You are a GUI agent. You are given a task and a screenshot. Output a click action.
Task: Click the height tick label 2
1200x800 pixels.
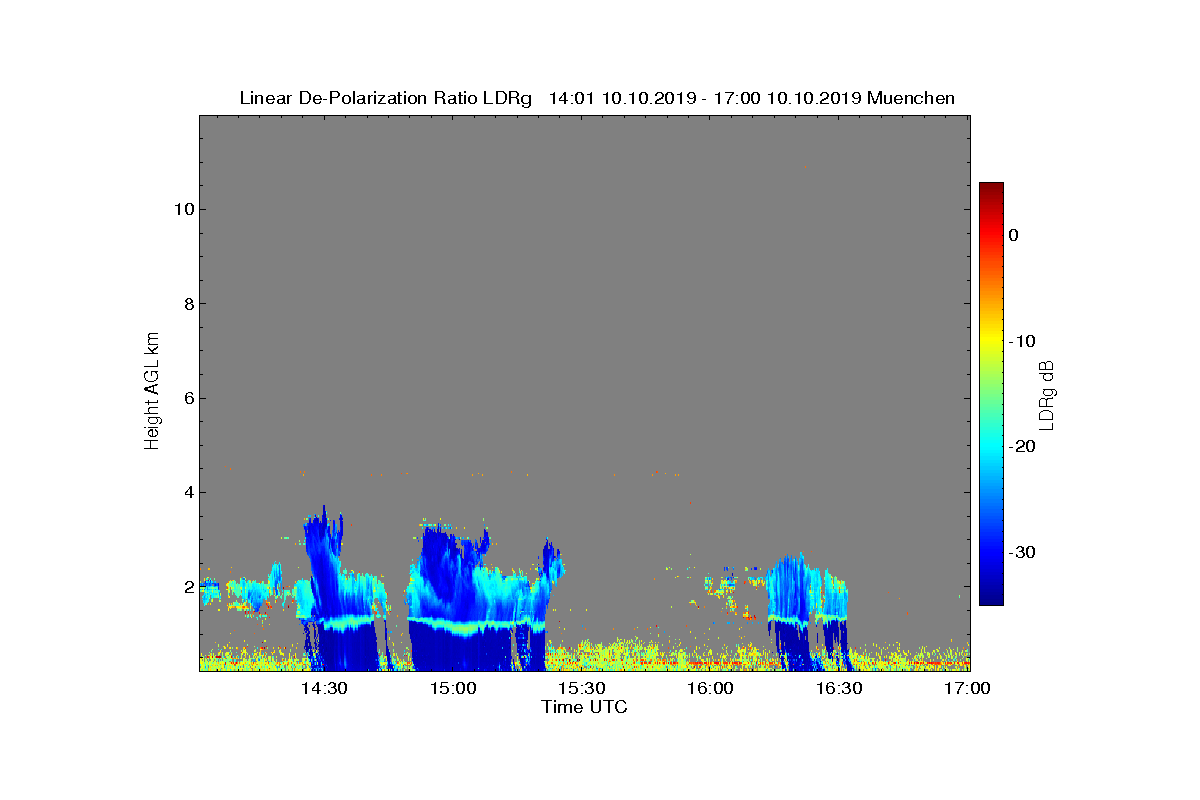click(187, 587)
